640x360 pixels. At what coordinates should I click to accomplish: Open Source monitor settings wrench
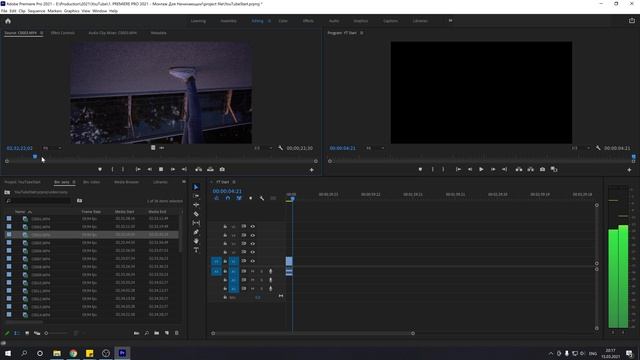tap(280, 148)
